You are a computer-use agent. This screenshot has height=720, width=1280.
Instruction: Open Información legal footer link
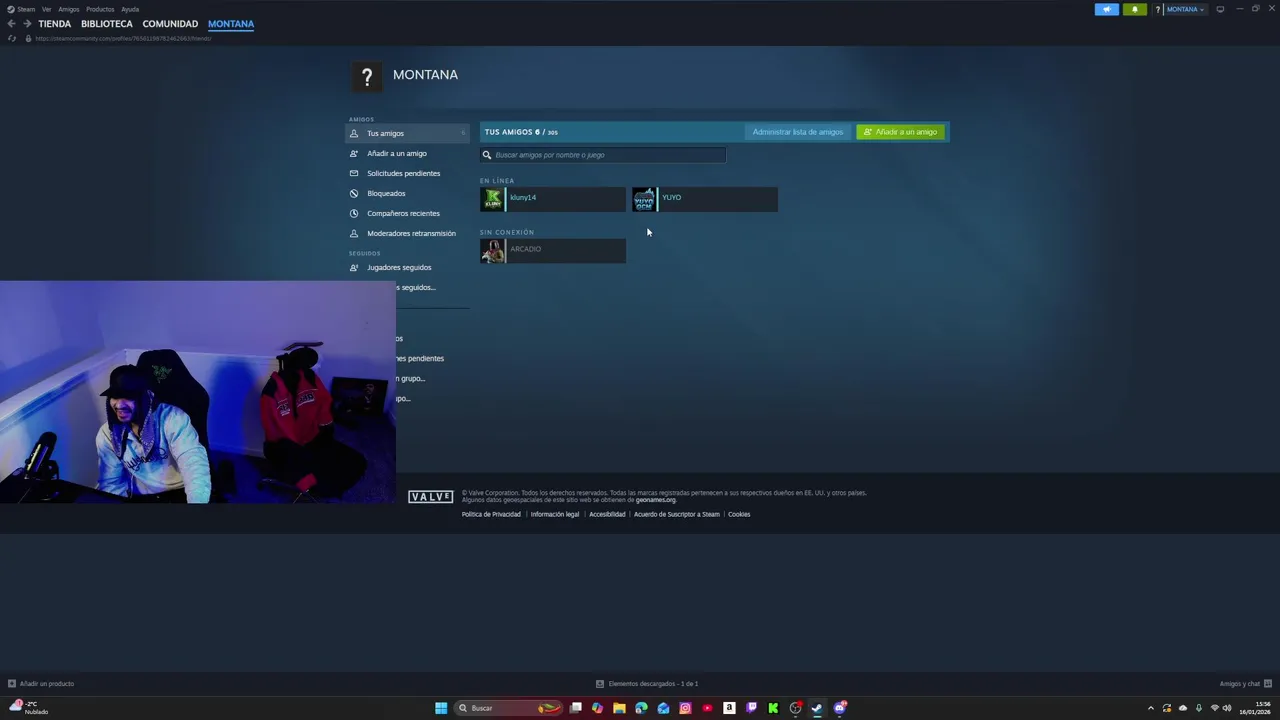555,514
